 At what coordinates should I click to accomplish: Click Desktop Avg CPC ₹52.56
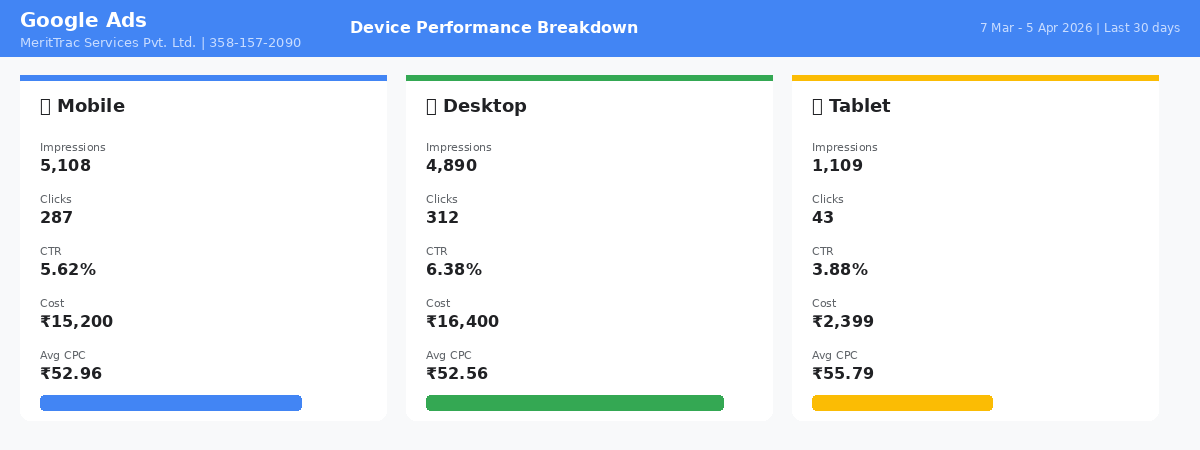click(457, 374)
